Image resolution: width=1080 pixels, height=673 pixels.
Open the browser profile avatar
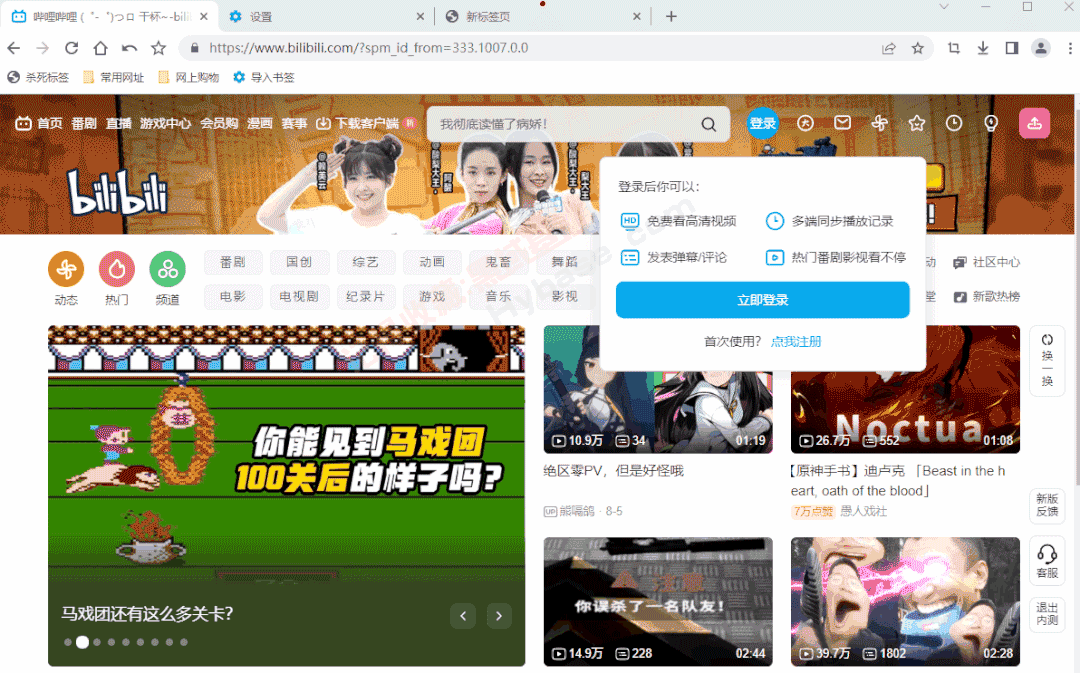[1041, 48]
